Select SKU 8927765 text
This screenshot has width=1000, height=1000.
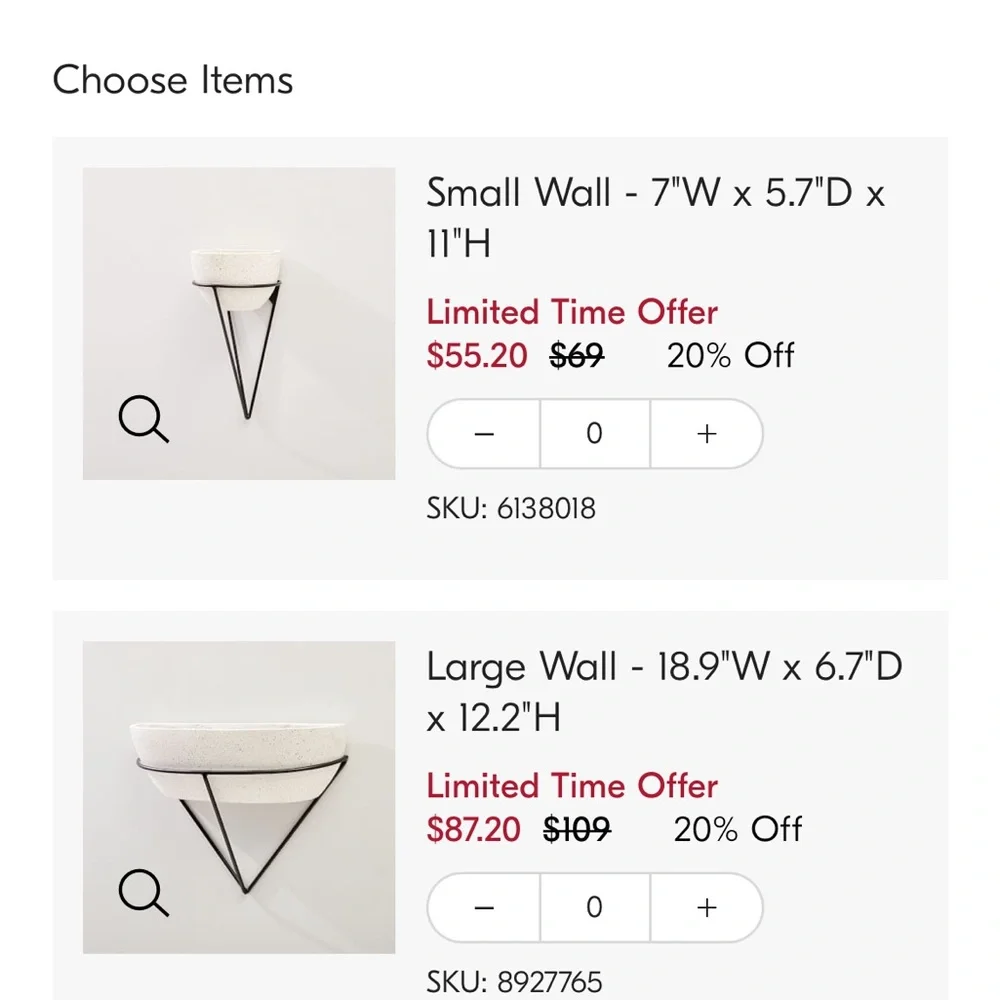514,982
